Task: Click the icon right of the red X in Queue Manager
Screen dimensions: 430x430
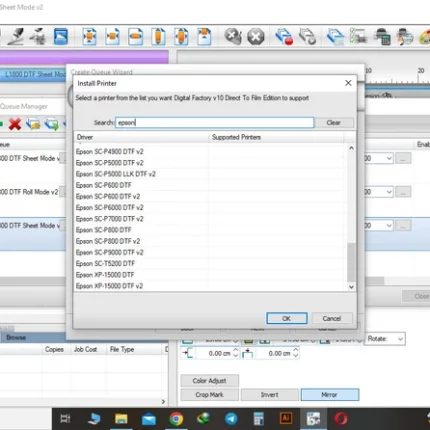Action: 33,124
